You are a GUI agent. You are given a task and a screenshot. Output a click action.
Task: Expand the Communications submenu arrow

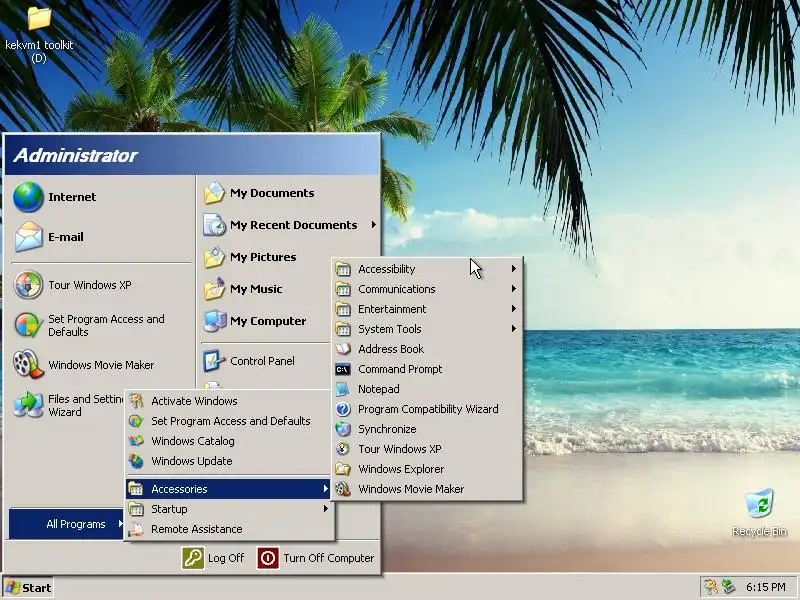[x=514, y=289]
